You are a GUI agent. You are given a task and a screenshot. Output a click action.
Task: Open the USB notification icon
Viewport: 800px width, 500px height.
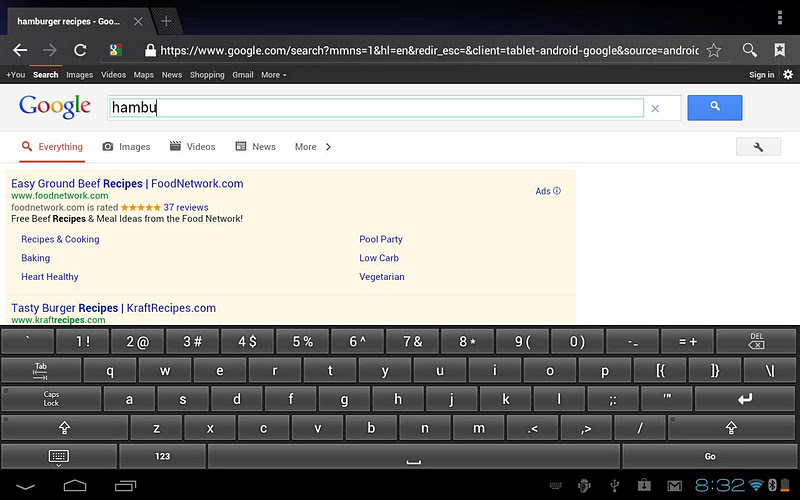pos(615,485)
